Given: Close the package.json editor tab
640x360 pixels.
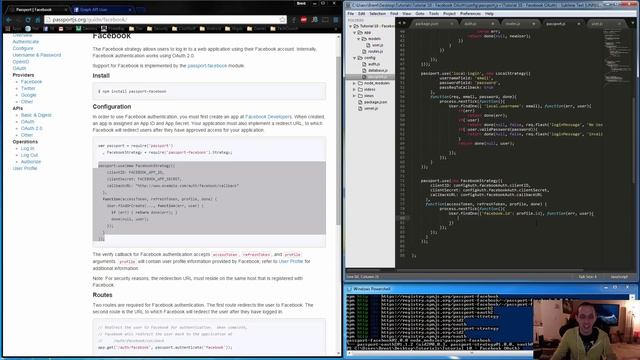Looking at the screenshot, I should [x=451, y=24].
